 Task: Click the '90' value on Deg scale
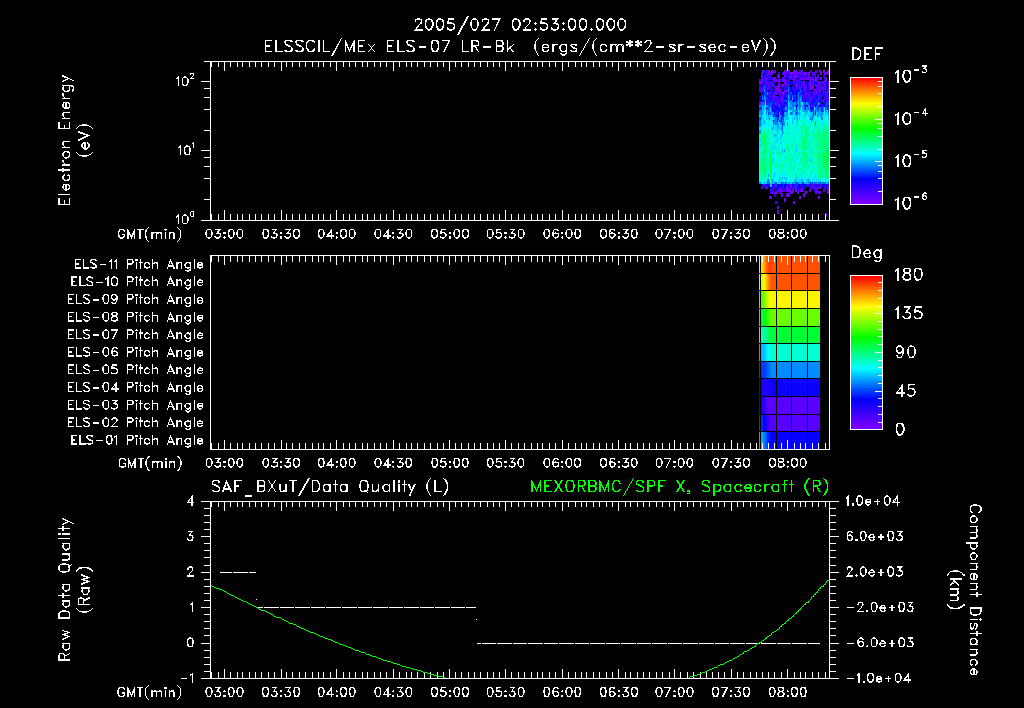coord(906,352)
